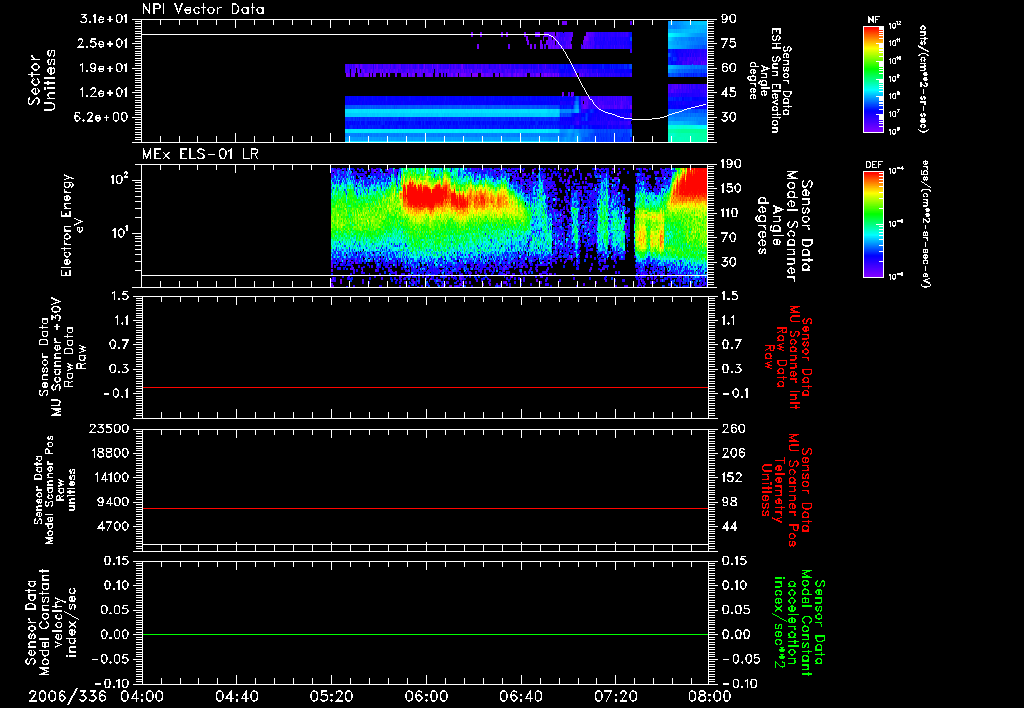Click the '90' Sun elevation tick label
The width and height of the screenshot is (1024, 708).
pyautogui.click(x=728, y=18)
